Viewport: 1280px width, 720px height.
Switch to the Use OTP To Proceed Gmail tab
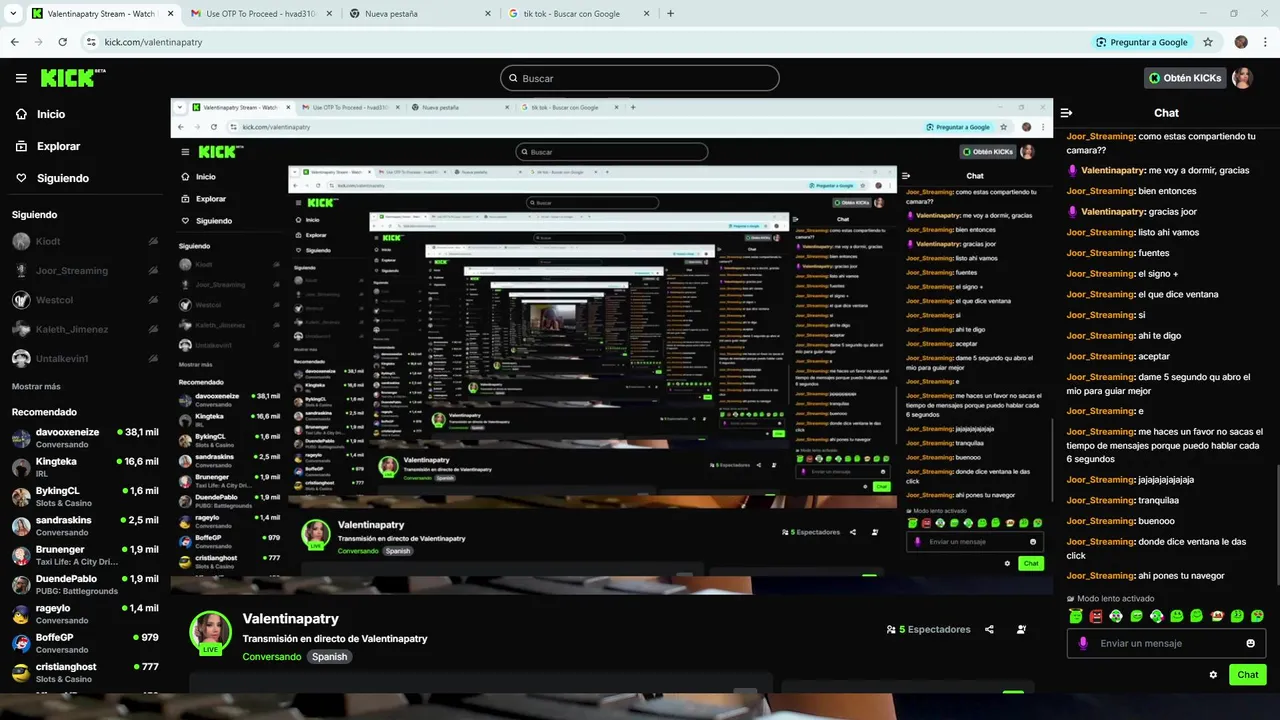pos(260,14)
